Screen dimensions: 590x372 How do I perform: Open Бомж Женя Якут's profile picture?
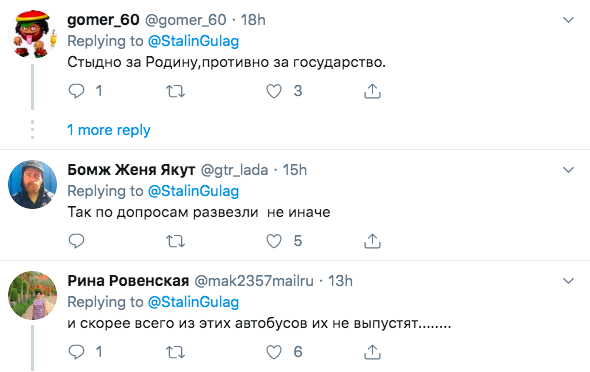click(x=33, y=184)
